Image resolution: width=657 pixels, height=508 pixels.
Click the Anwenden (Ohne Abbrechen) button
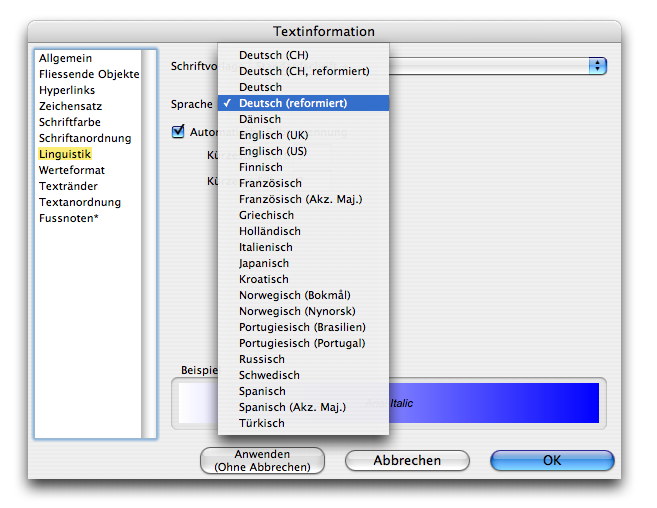tap(262, 460)
